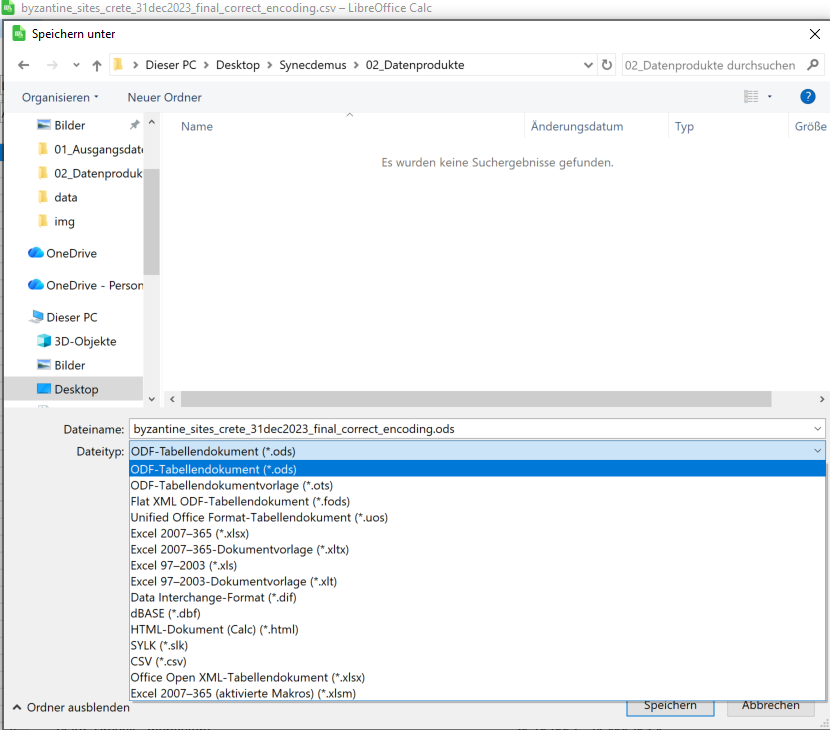Open the recent locations dropdown arrow
The image size is (830, 730).
76,65
